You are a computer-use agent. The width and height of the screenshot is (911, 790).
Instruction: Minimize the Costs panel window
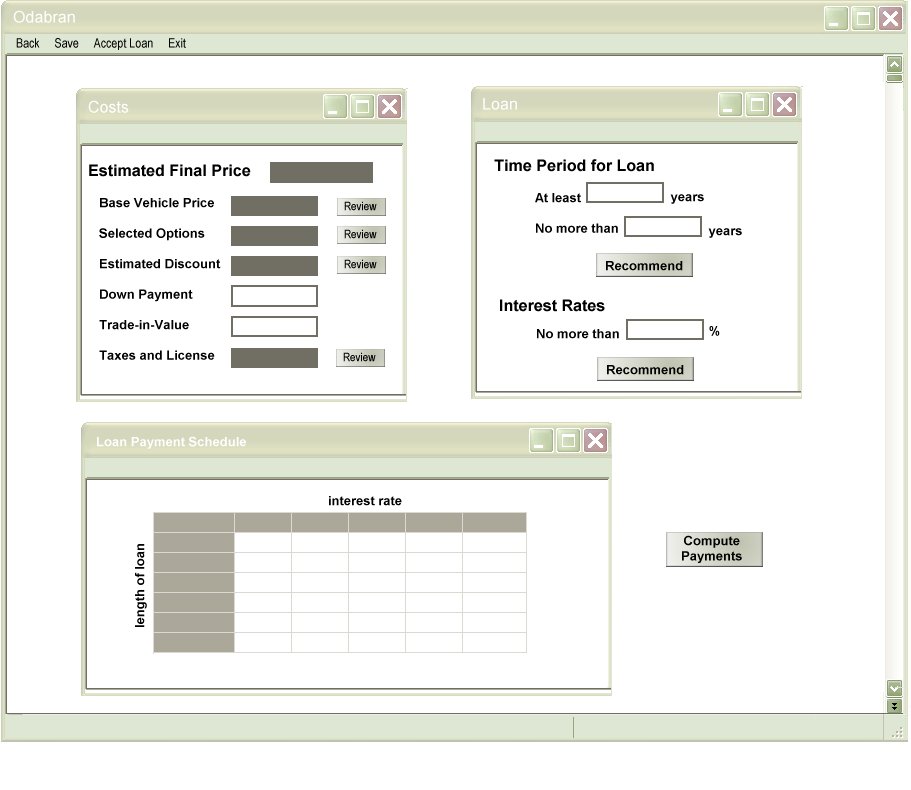click(335, 107)
